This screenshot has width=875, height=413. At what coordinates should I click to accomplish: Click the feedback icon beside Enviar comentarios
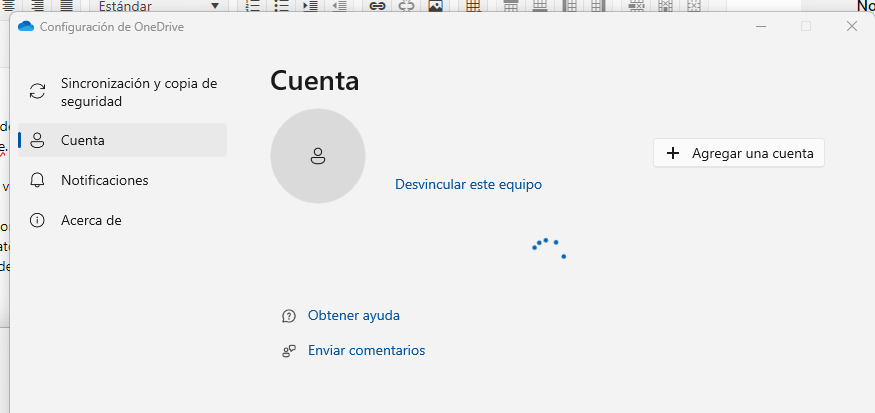pos(289,351)
